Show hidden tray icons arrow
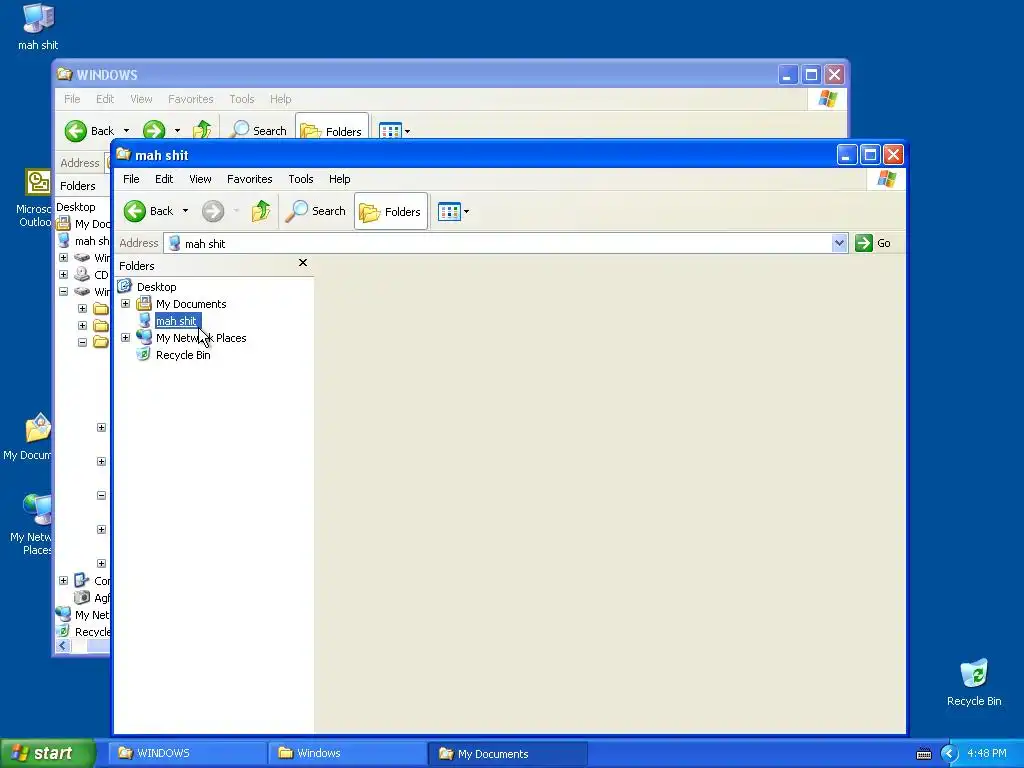This screenshot has height=768, width=1024. 949,754
